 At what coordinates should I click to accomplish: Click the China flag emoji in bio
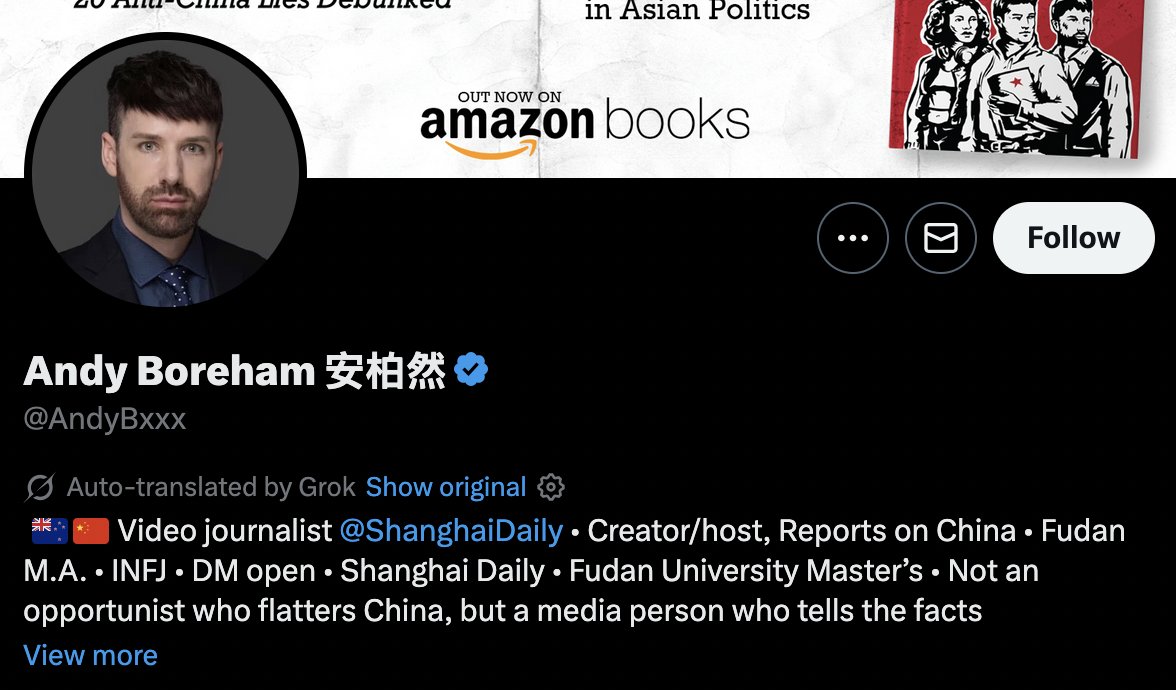click(91, 531)
